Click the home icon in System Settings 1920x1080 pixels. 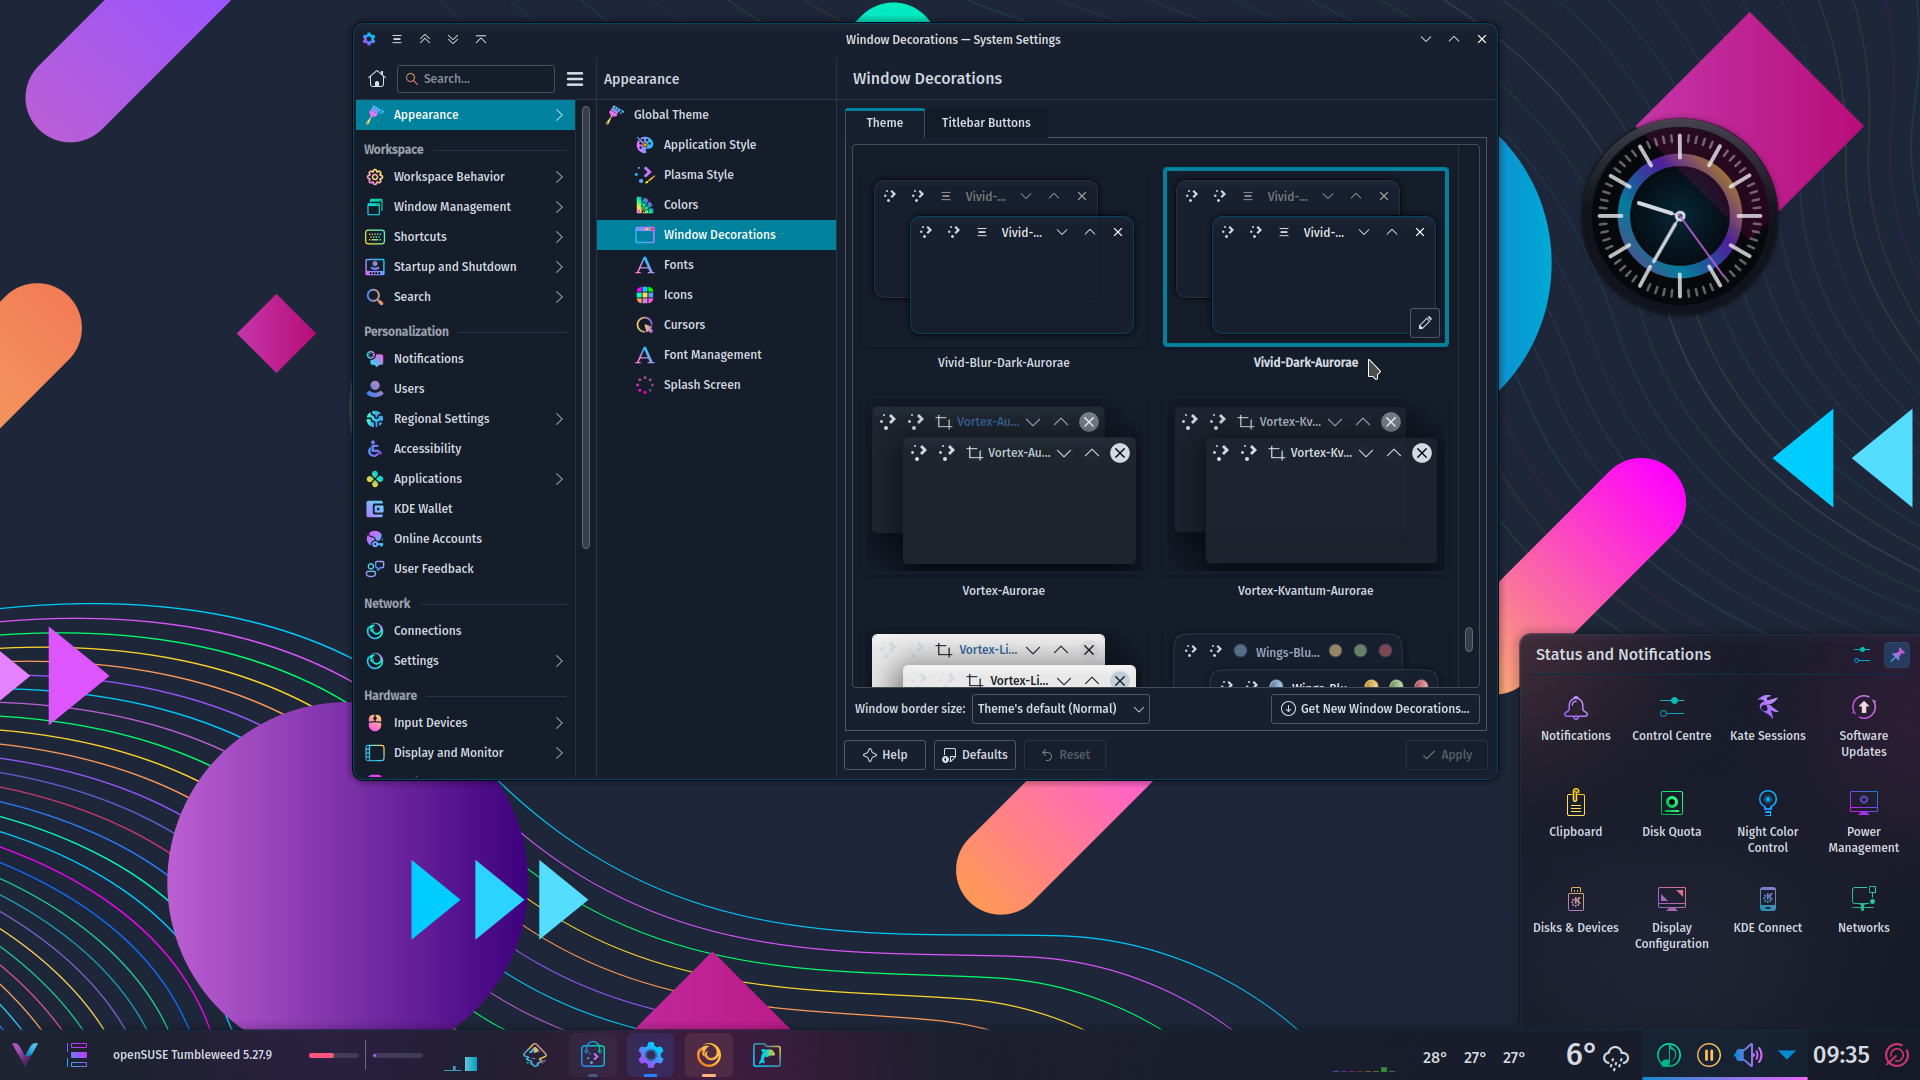[377, 79]
